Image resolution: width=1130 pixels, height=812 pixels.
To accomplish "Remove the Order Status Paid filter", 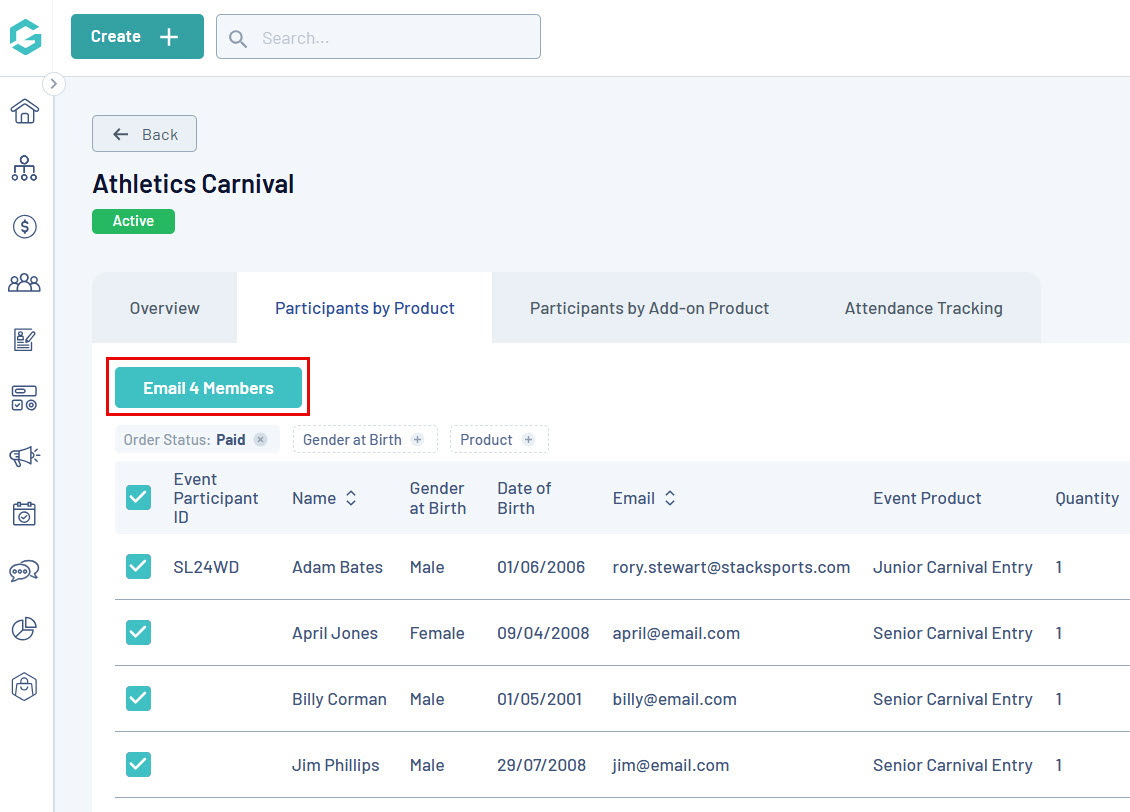I will 261,440.
